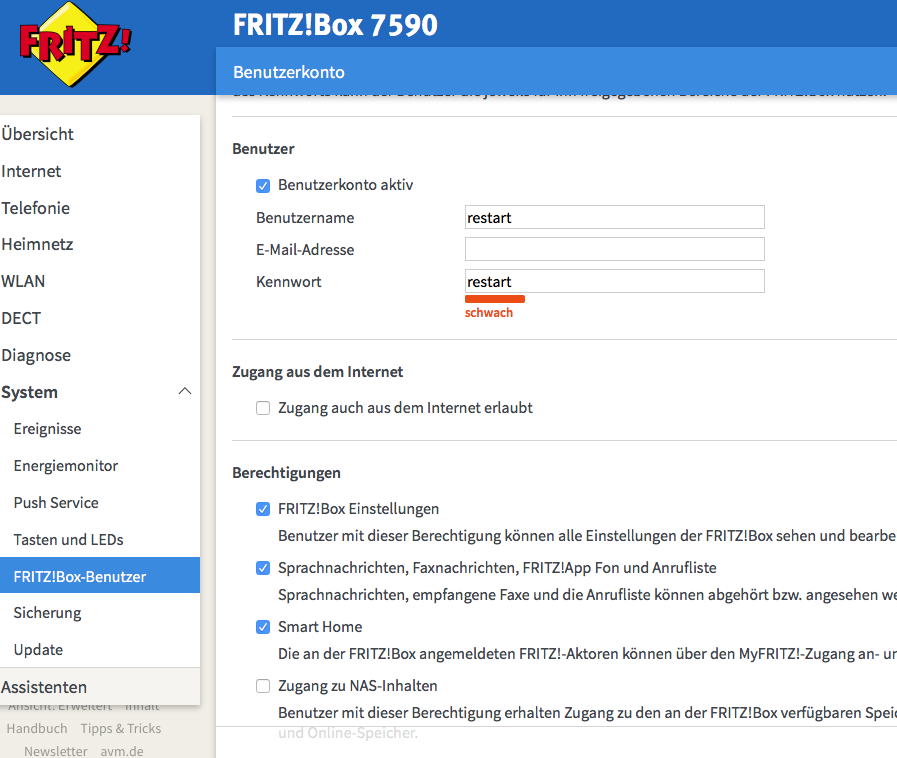The width and height of the screenshot is (897, 758).
Task: Uncheck FRITZ!Box Einstellungen permission
Action: click(263, 509)
